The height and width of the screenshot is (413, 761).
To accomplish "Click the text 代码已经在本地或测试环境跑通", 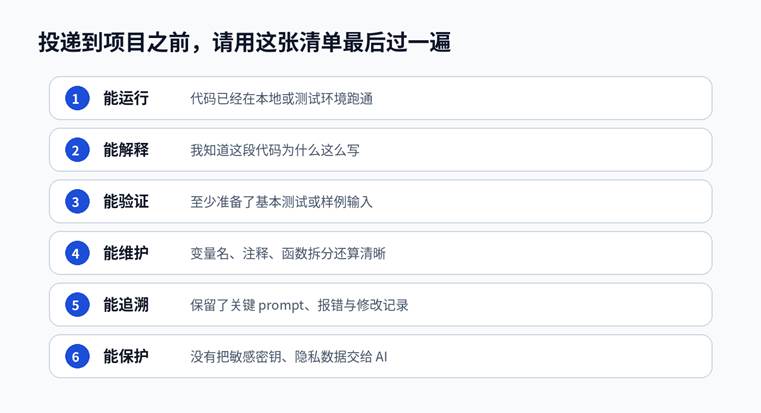I will (x=281, y=99).
